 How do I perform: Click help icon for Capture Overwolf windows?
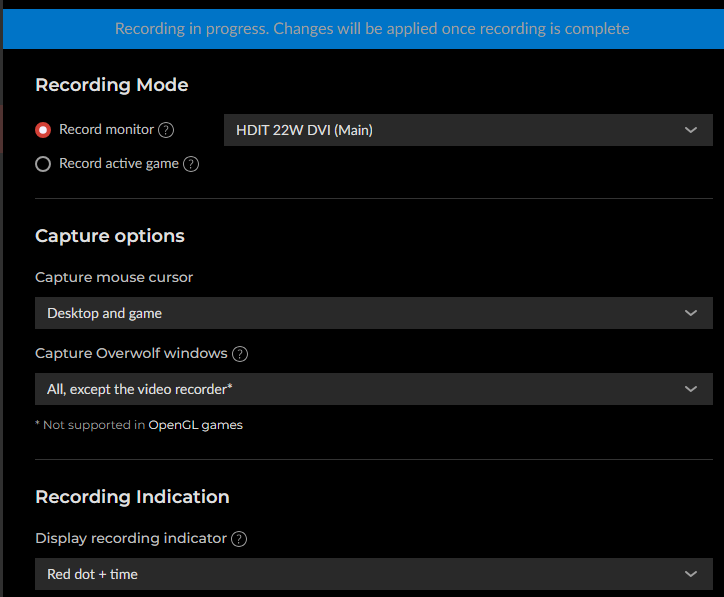pos(240,354)
